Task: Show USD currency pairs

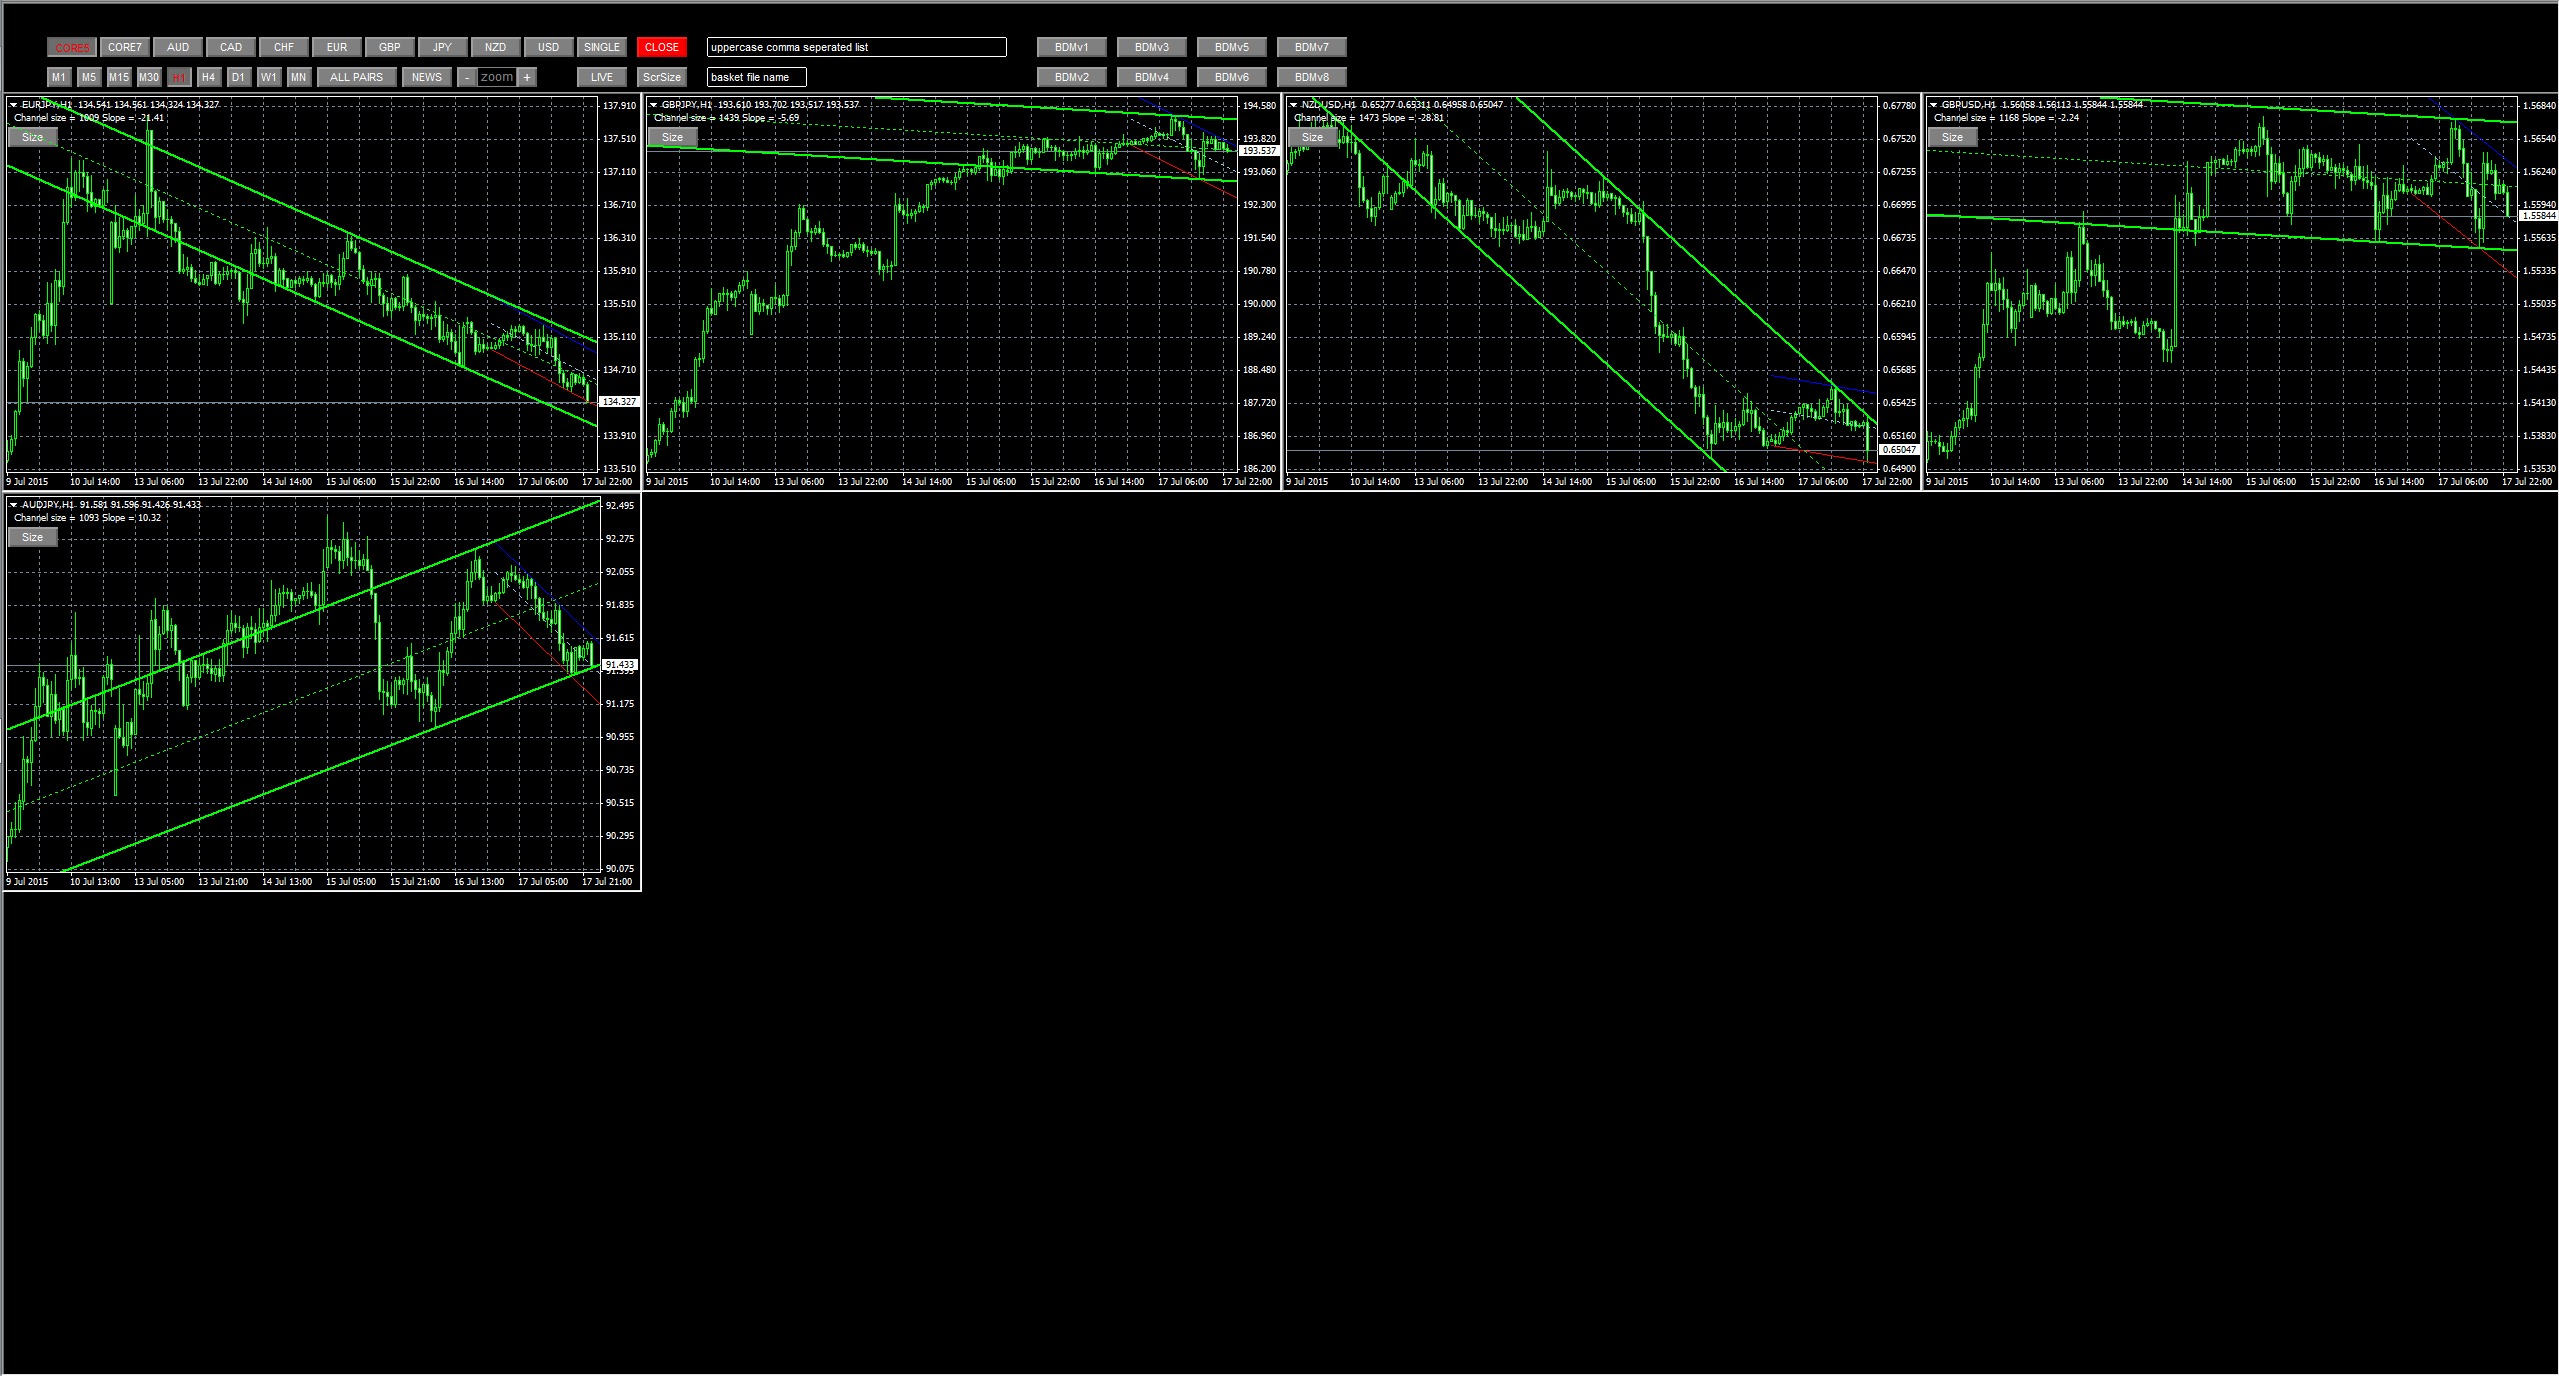Action: coord(549,47)
